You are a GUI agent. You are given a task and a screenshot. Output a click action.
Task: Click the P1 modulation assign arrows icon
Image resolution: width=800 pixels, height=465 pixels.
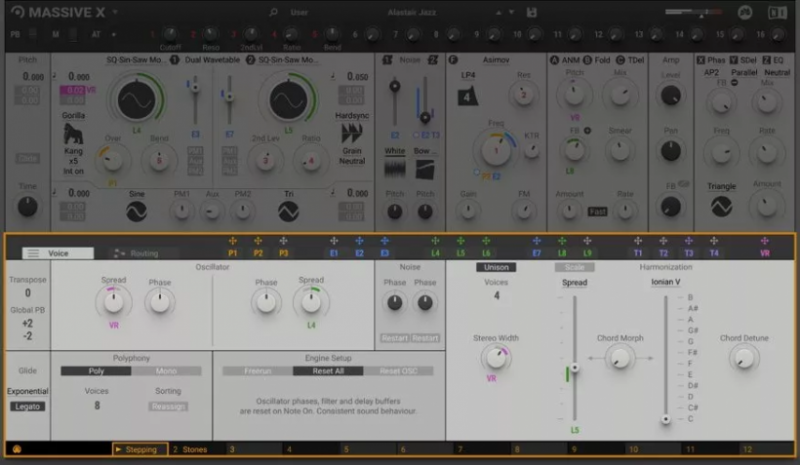pyautogui.click(x=233, y=241)
